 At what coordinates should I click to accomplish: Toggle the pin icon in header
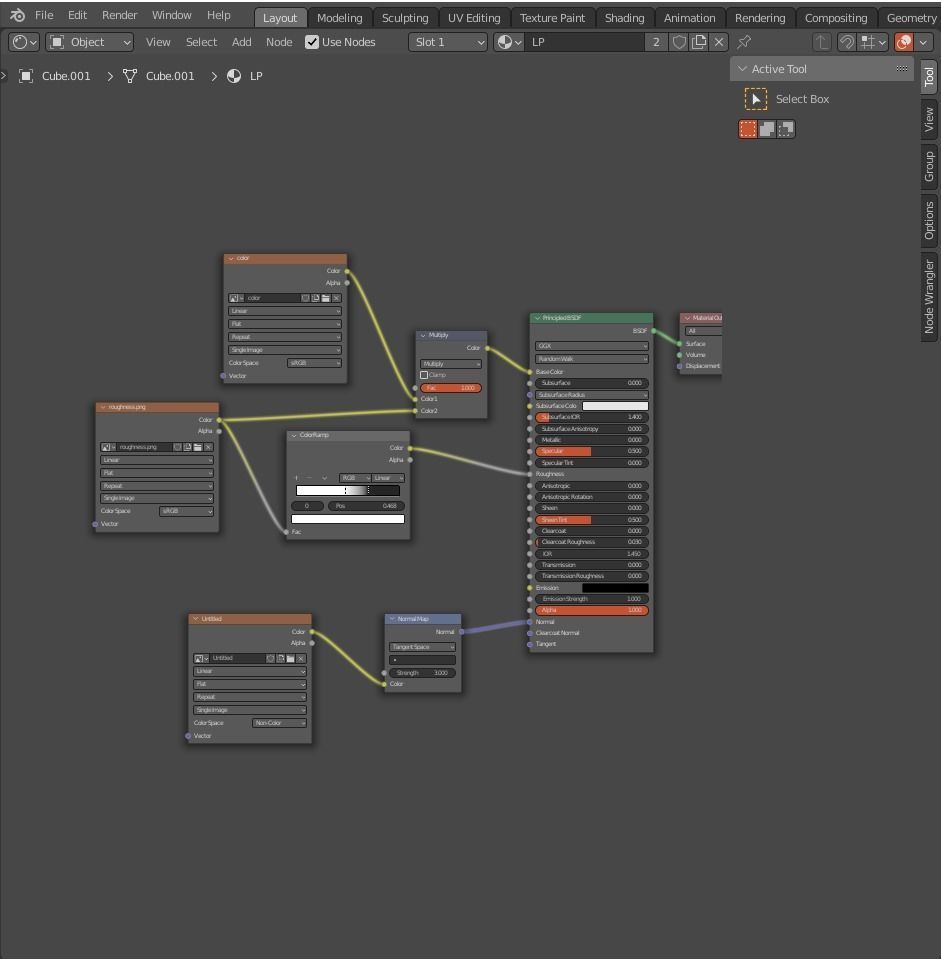(x=744, y=42)
